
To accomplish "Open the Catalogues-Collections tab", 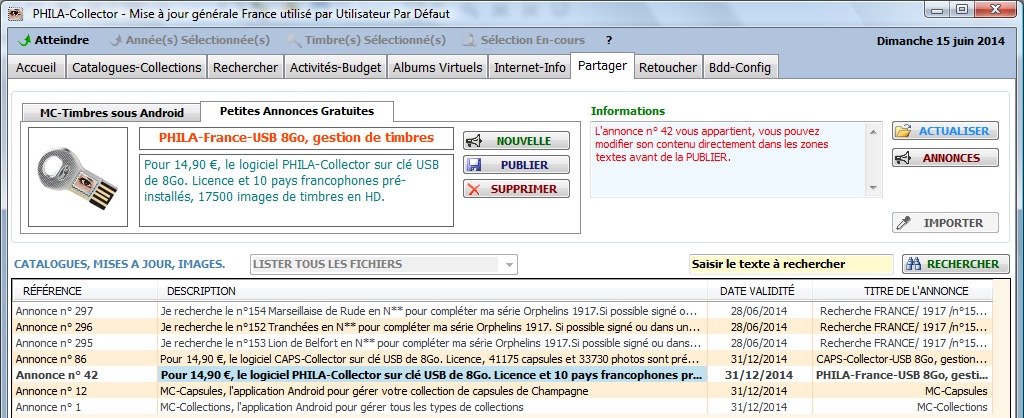I will point(136,67).
